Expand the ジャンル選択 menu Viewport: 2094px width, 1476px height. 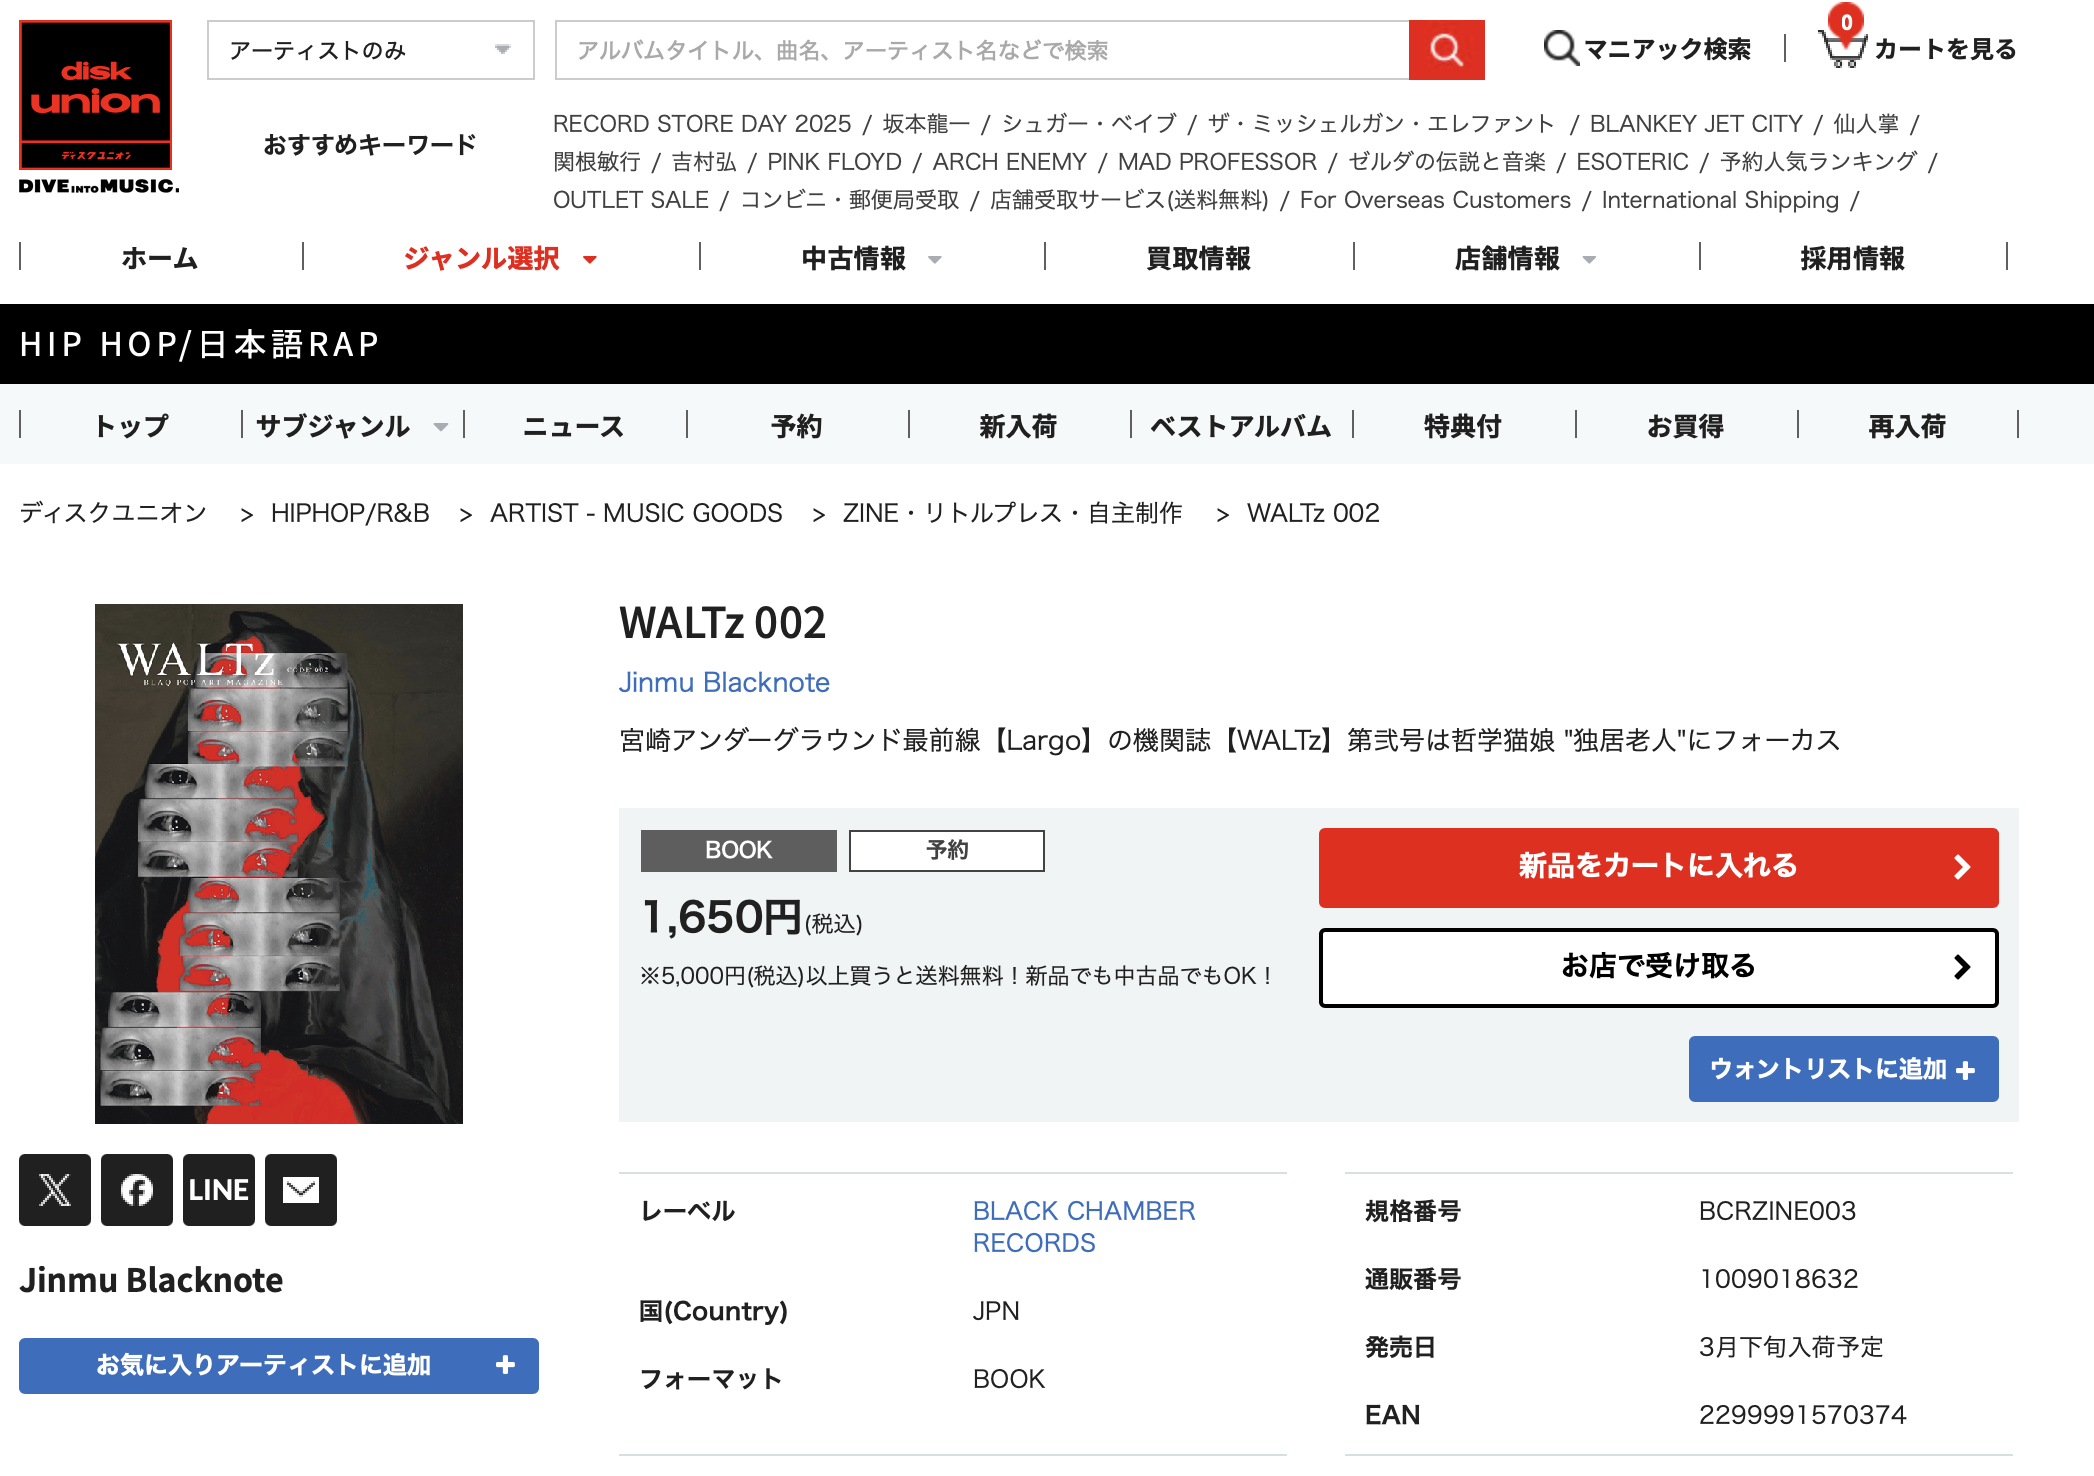[x=501, y=258]
